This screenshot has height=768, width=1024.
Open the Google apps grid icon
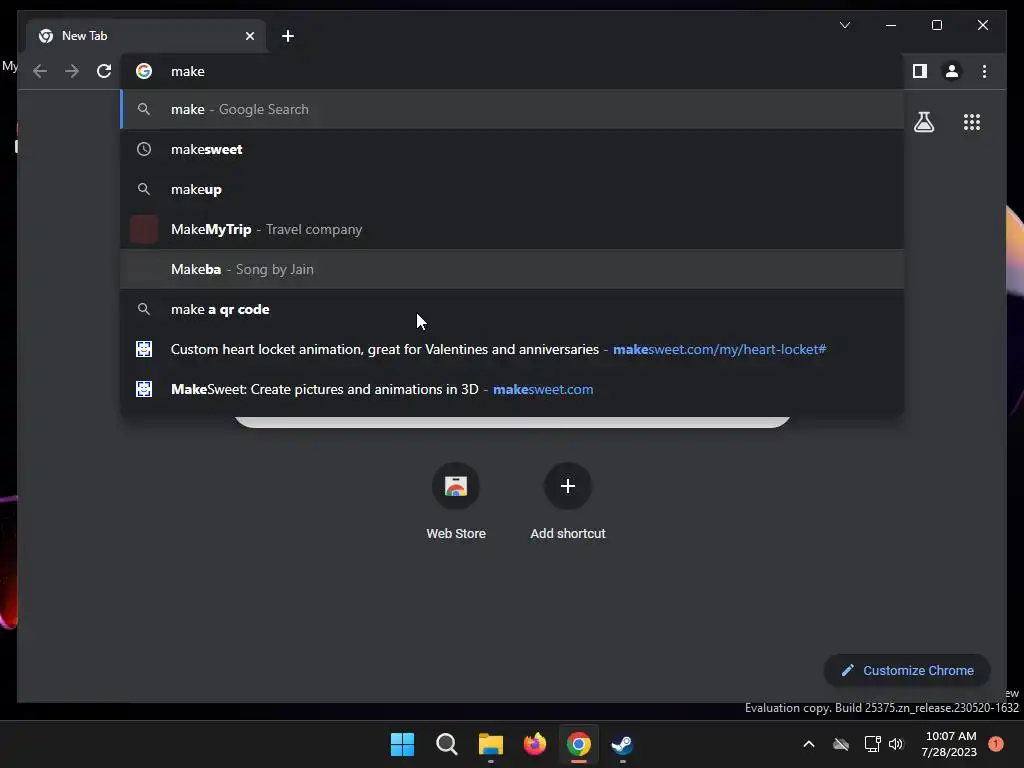point(972,122)
